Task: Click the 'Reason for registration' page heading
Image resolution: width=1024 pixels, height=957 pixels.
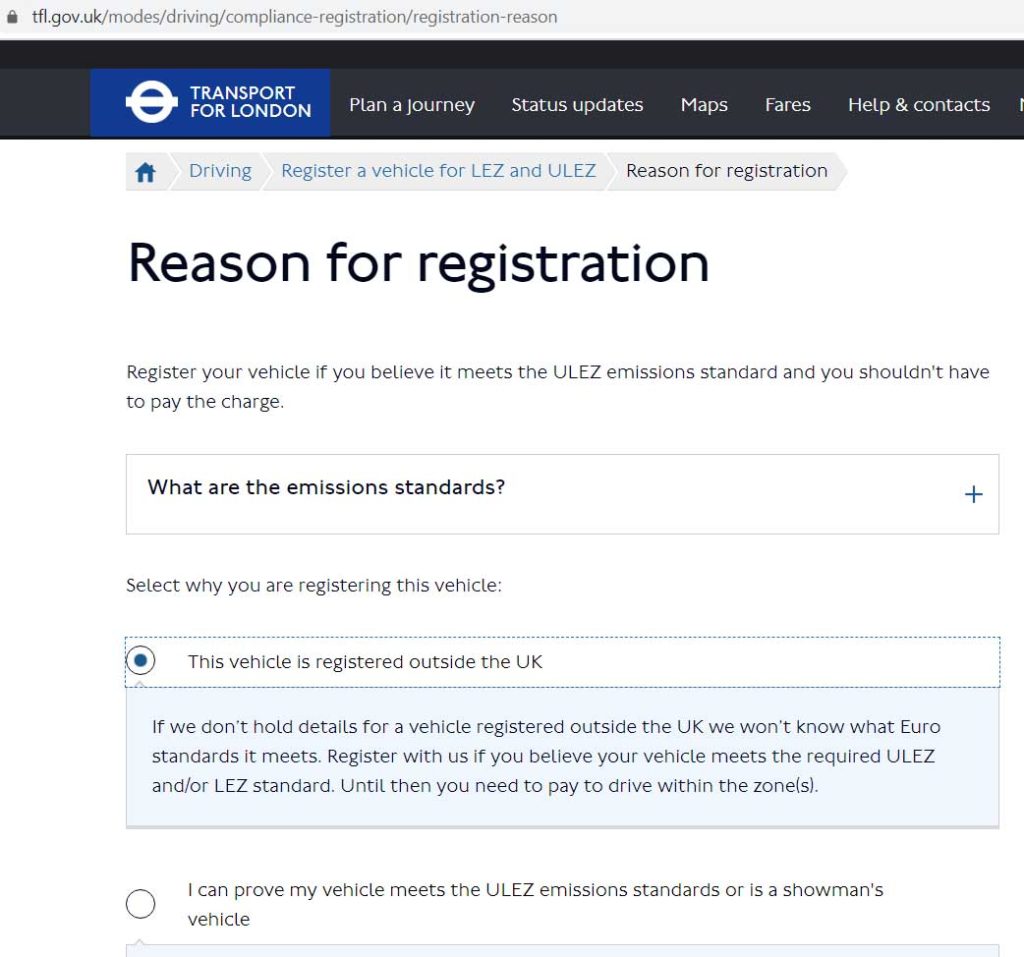Action: coord(419,264)
